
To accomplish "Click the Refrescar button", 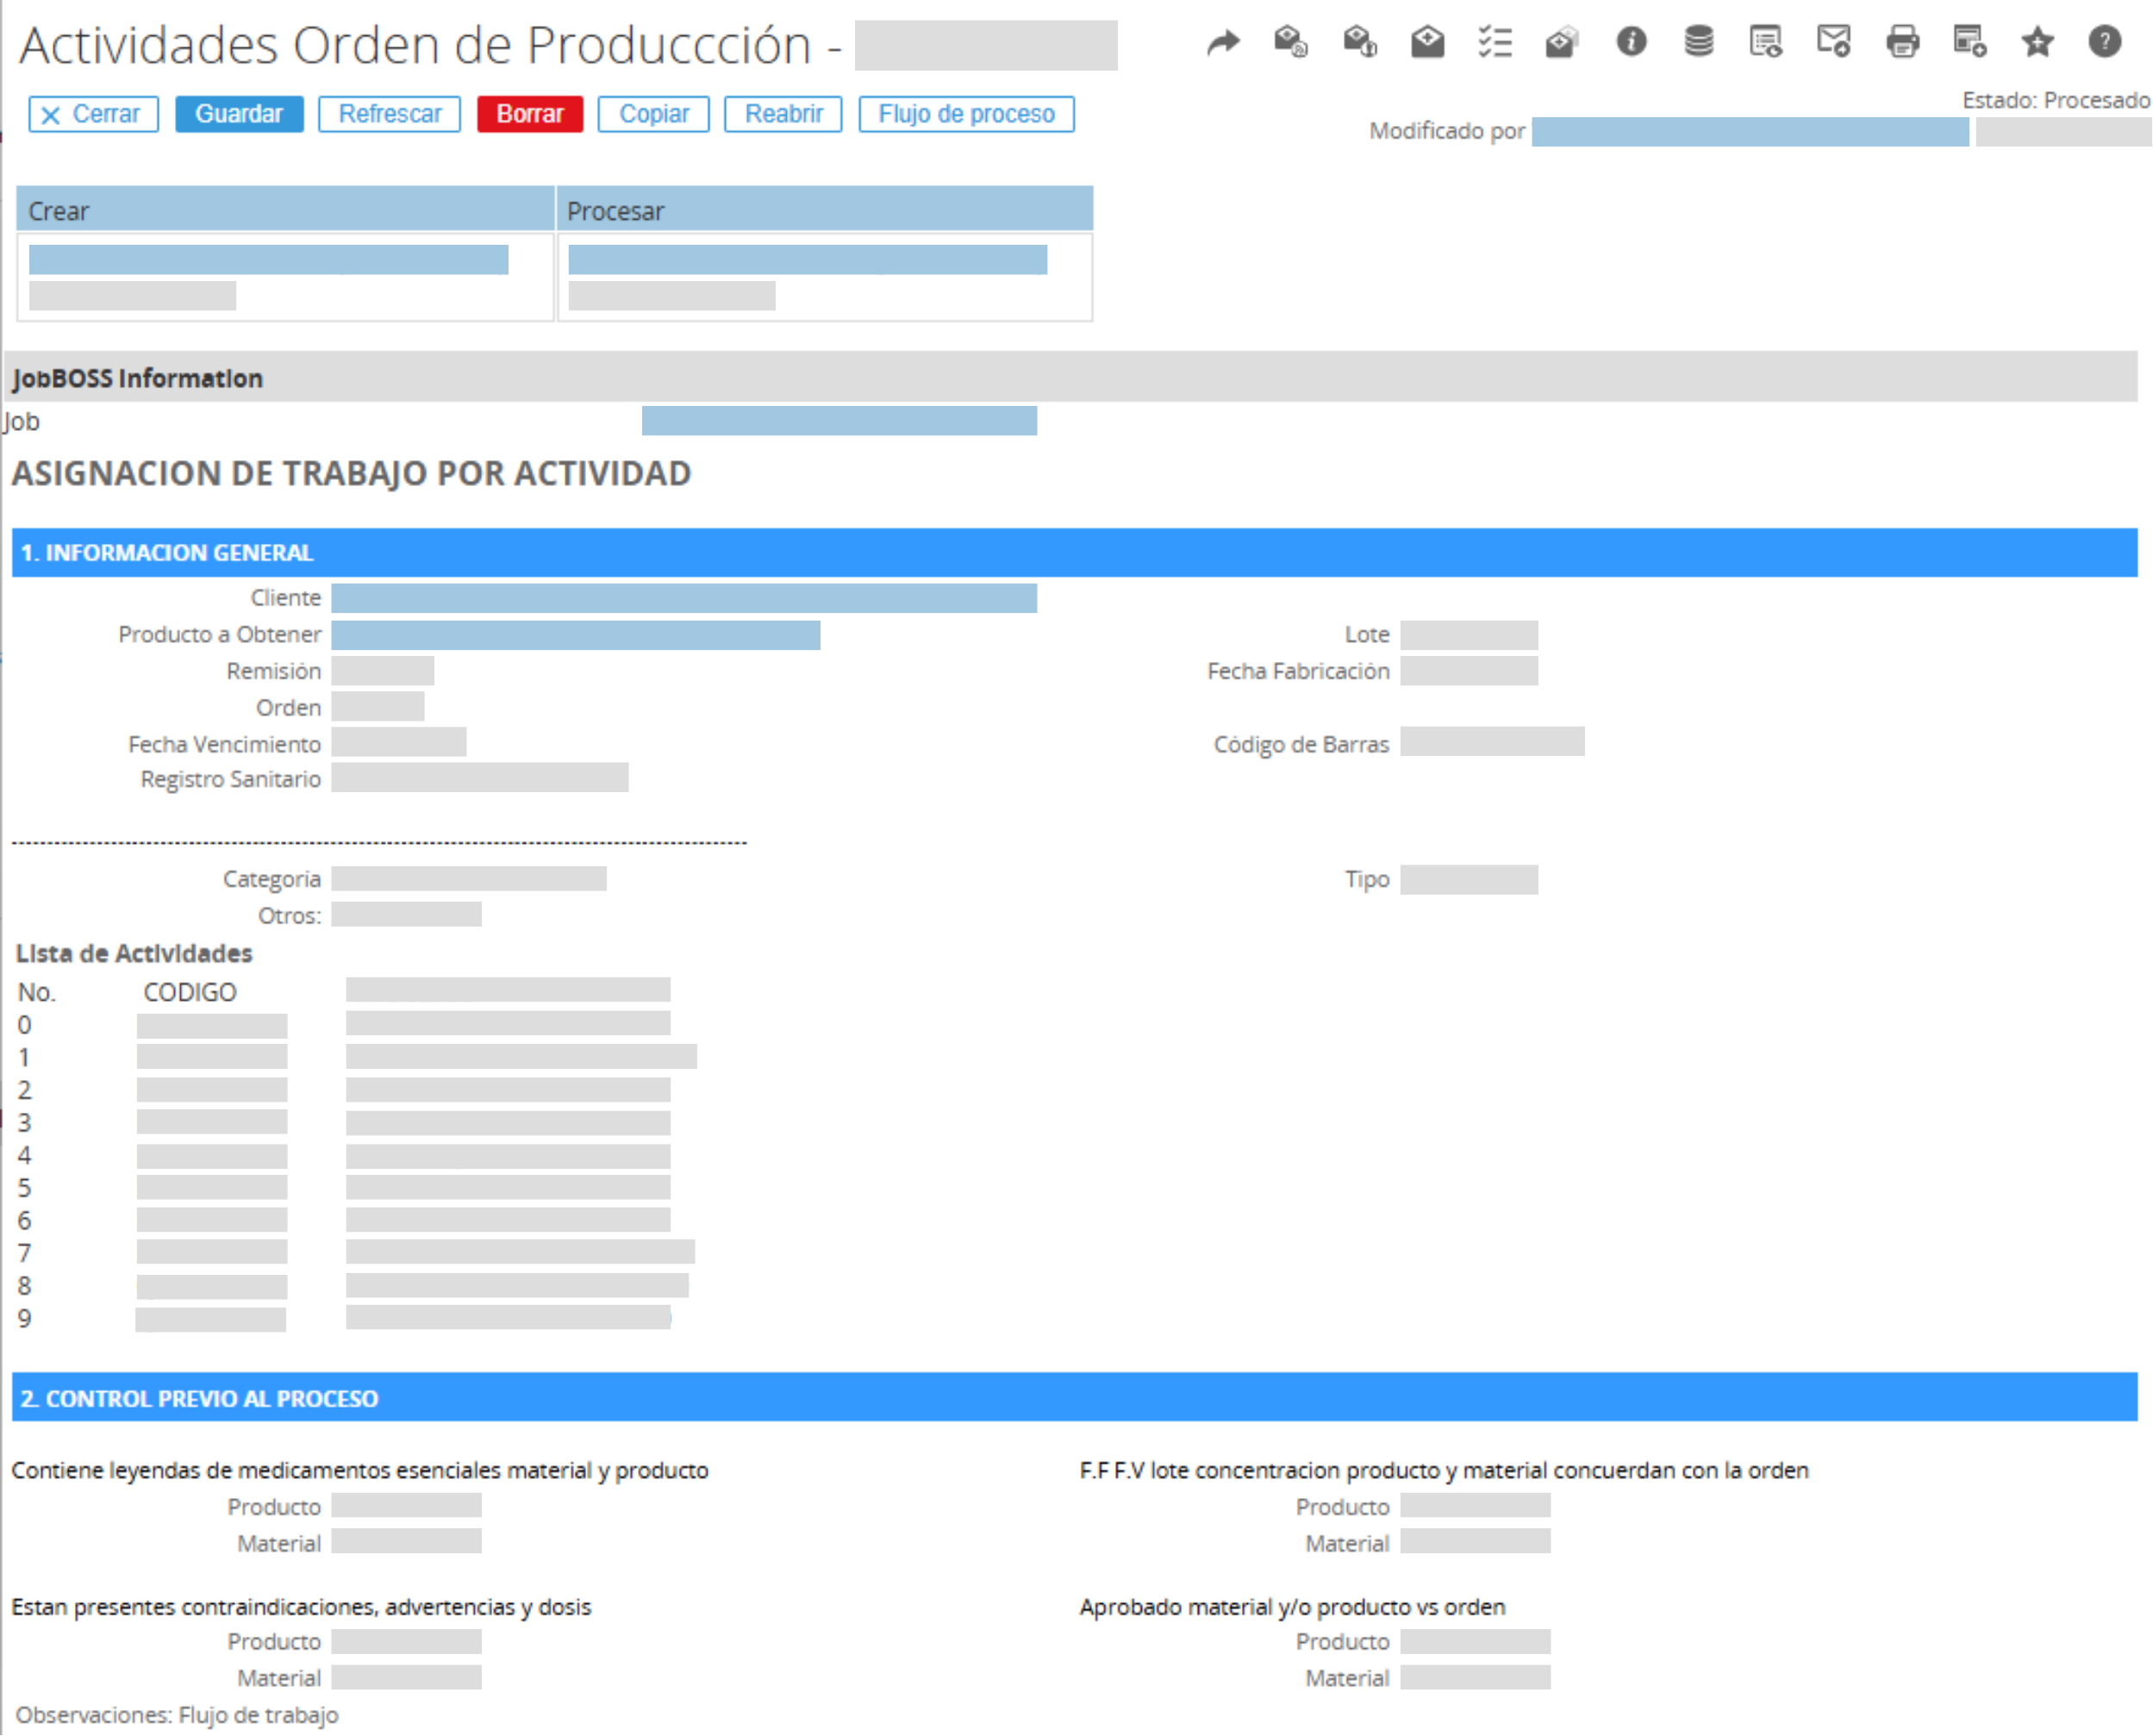I will pos(389,114).
